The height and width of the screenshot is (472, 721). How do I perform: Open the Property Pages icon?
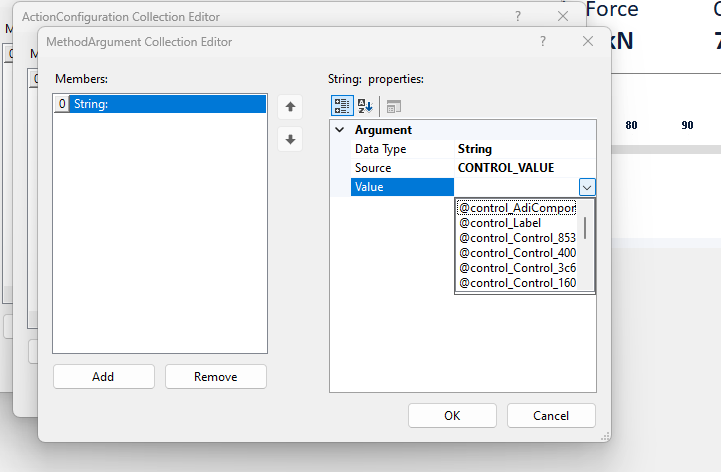(393, 106)
